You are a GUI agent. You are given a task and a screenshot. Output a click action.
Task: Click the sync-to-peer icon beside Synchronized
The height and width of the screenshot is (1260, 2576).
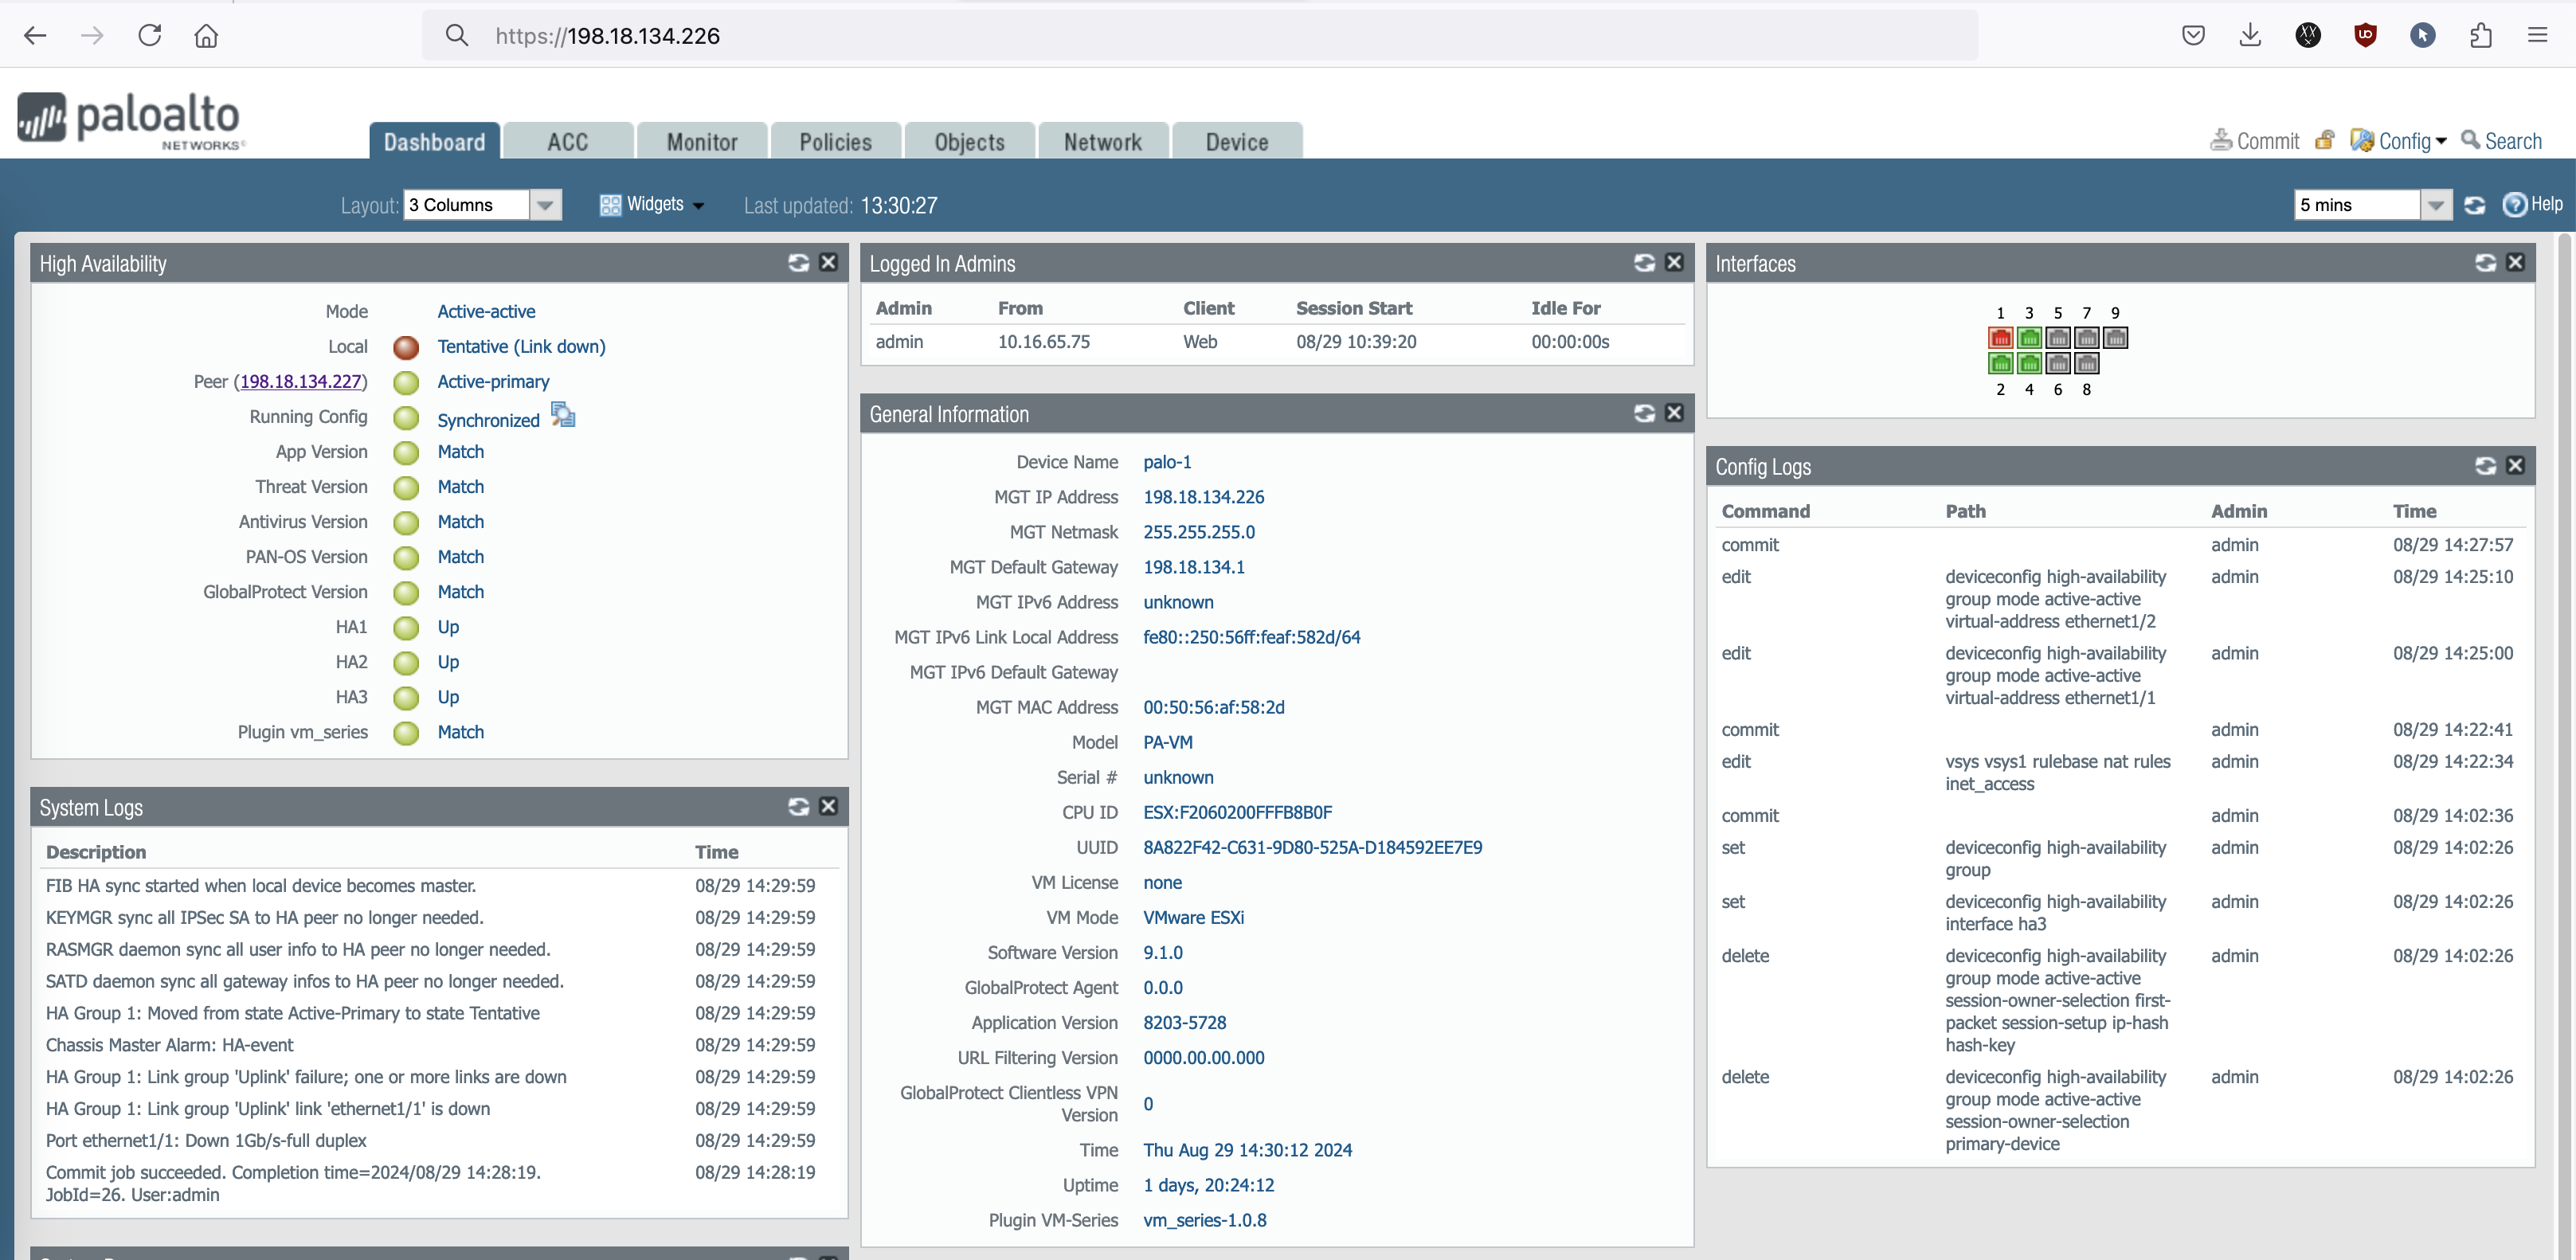[x=563, y=415]
